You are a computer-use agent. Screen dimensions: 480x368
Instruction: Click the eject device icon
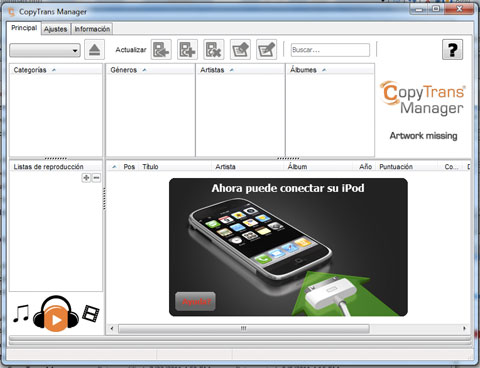click(95, 50)
